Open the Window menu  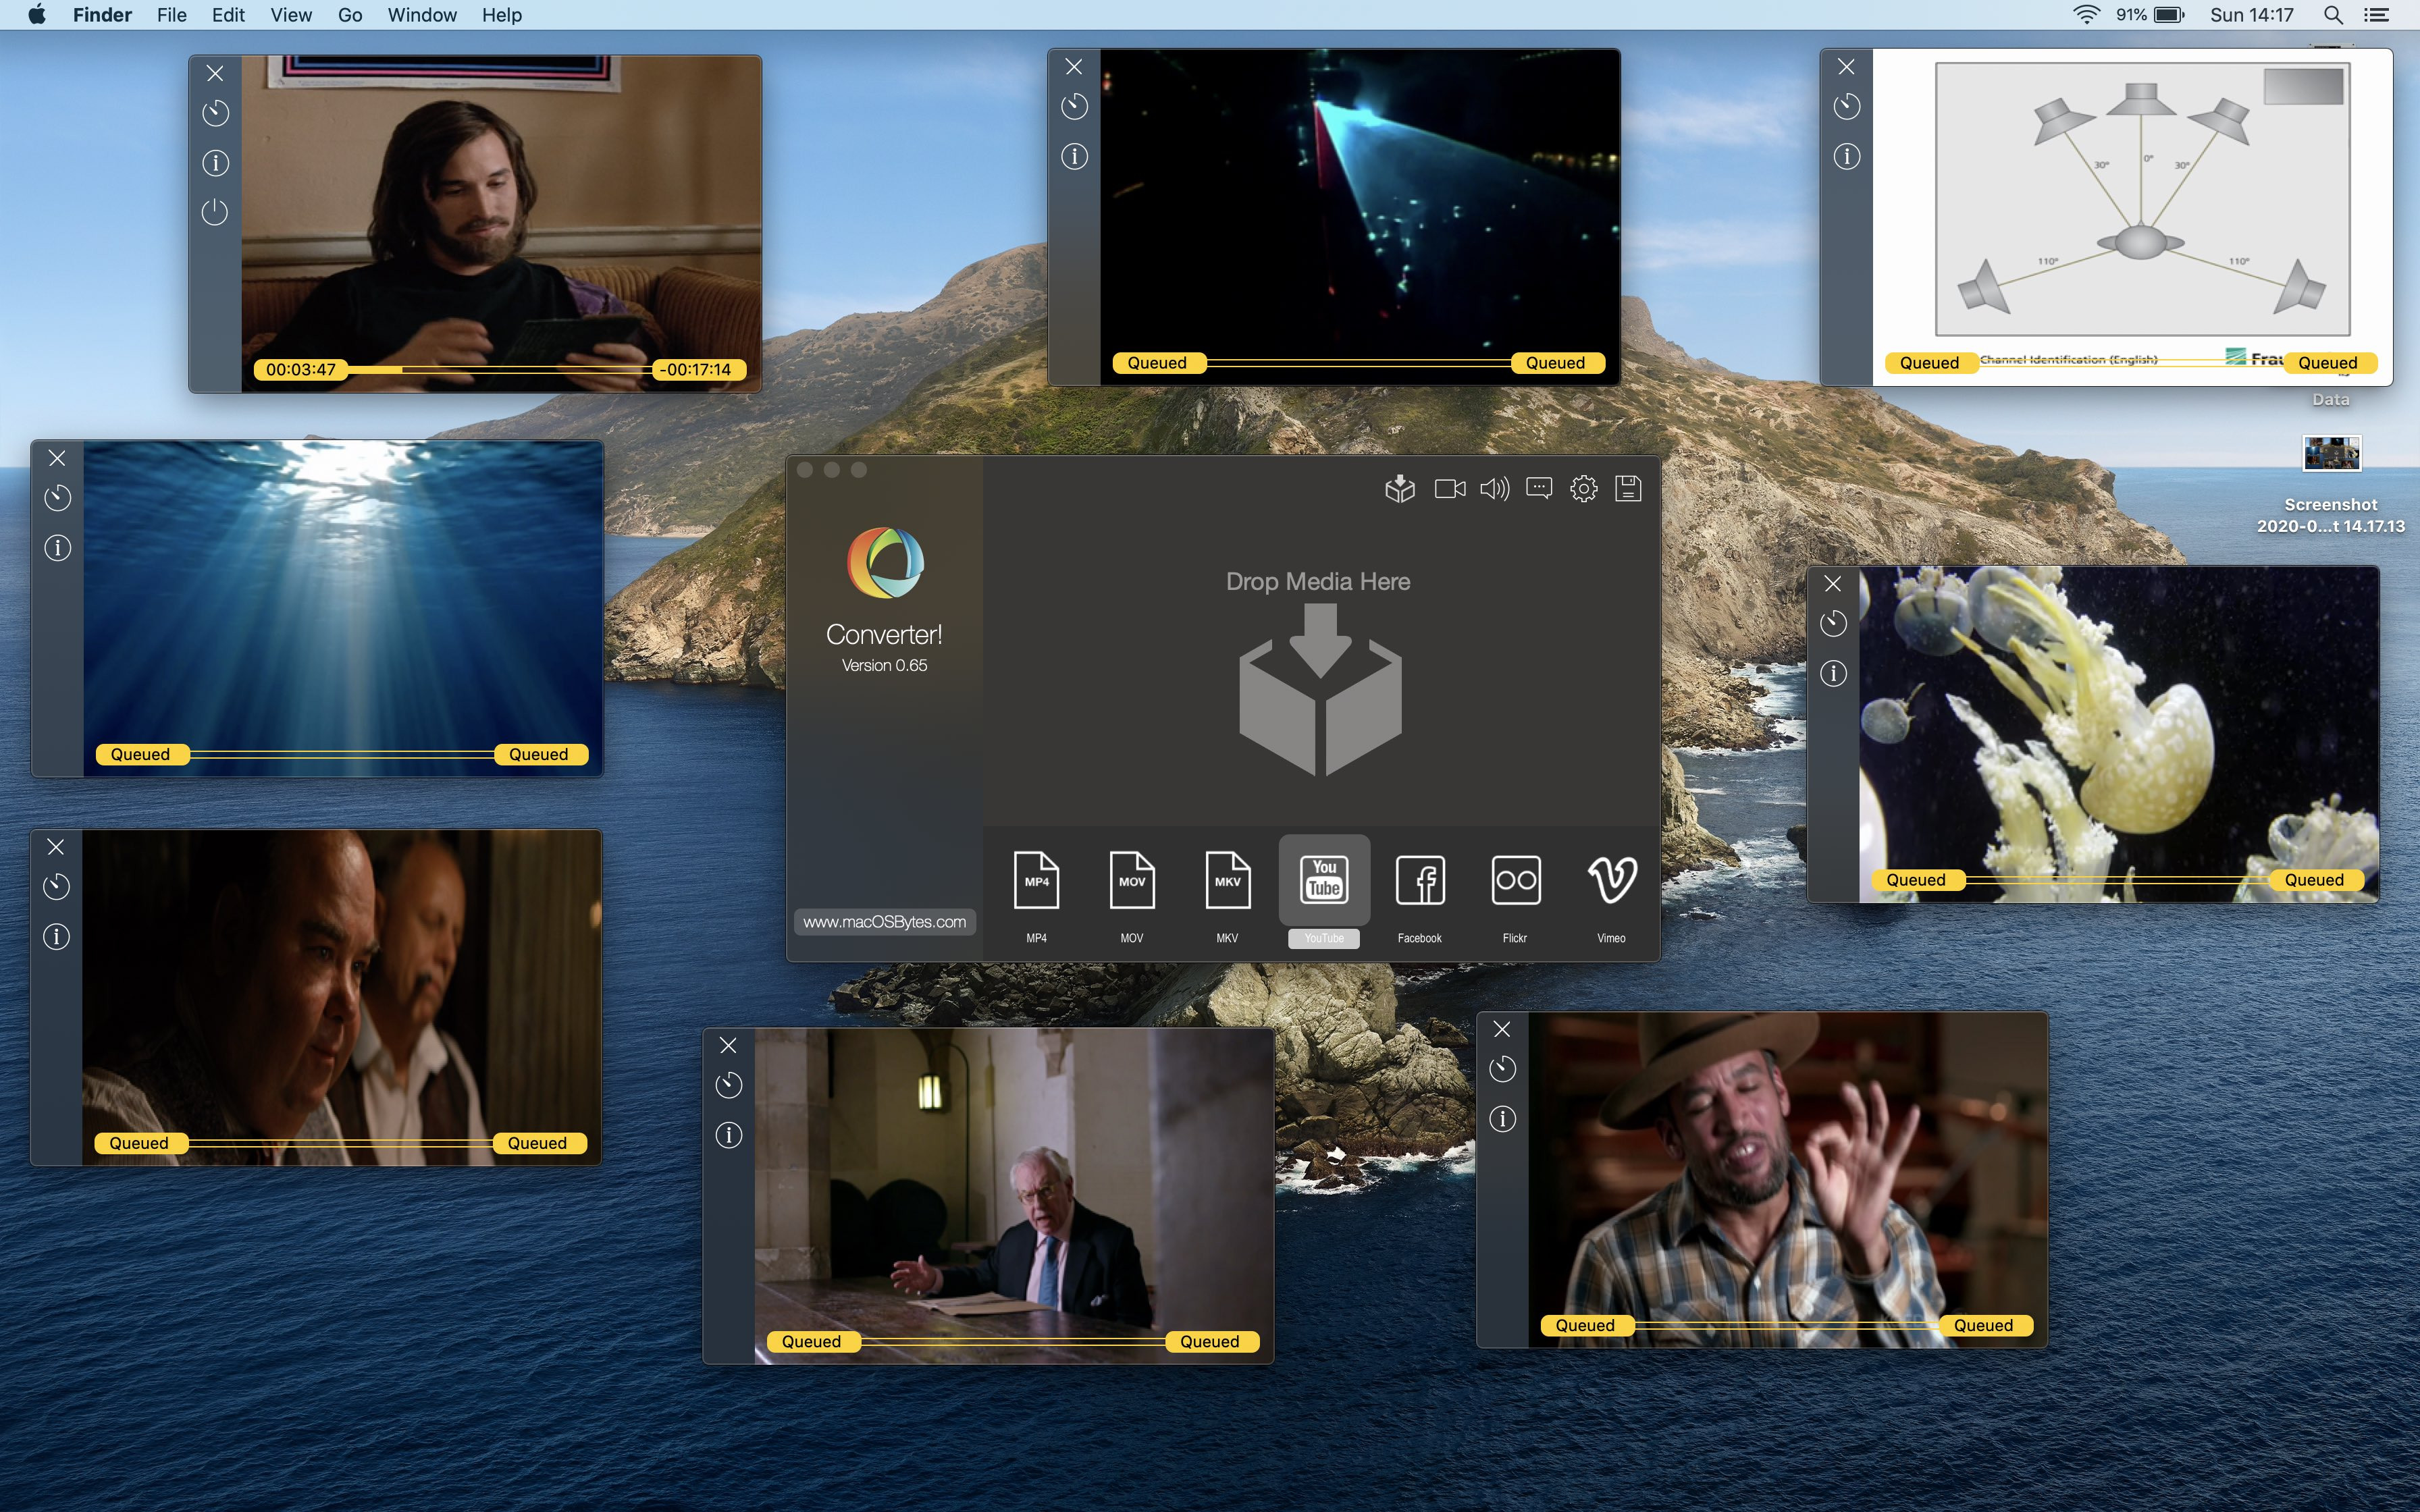pos(422,15)
